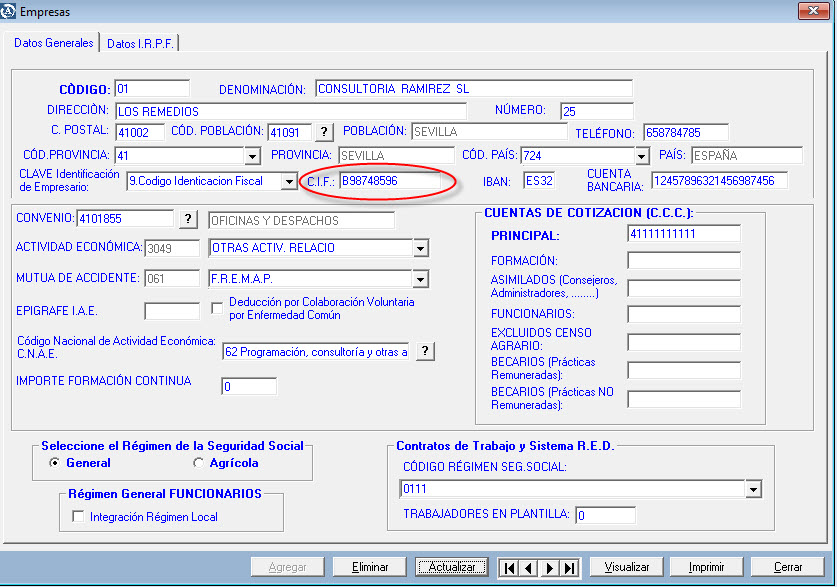Open the Cód. Población lookup question button

tap(324, 132)
